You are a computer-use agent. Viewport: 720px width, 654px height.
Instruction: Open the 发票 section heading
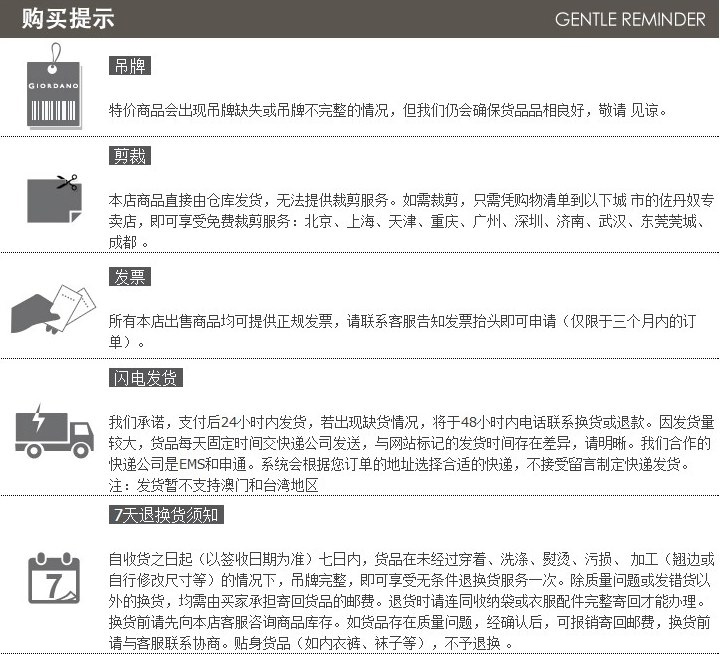pos(129,276)
